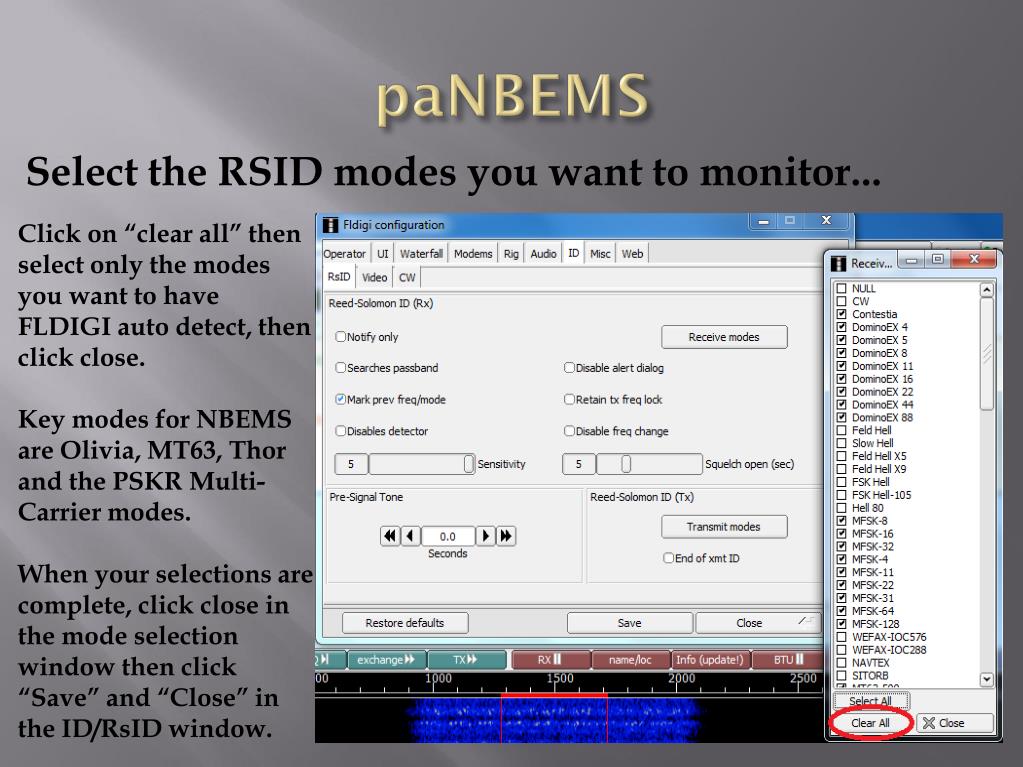
Task: Click Select All in receive modes
Action: click(871, 701)
